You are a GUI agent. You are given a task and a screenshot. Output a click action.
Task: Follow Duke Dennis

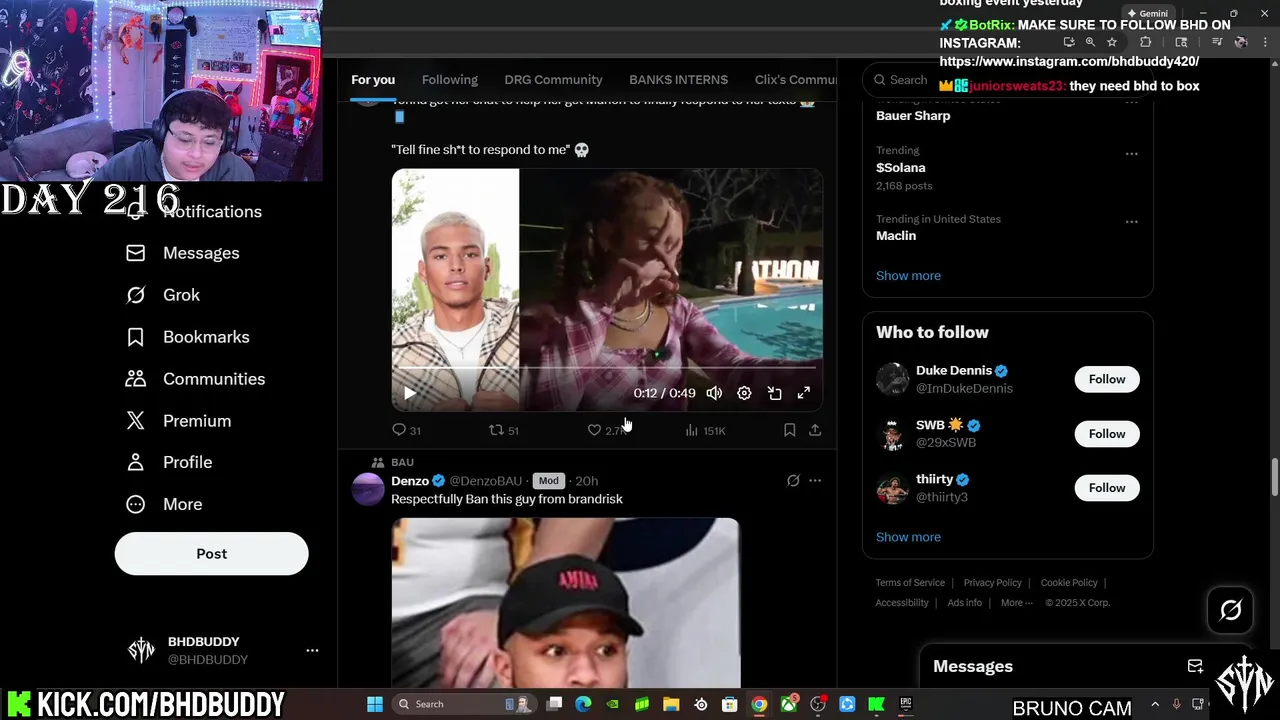1107,379
